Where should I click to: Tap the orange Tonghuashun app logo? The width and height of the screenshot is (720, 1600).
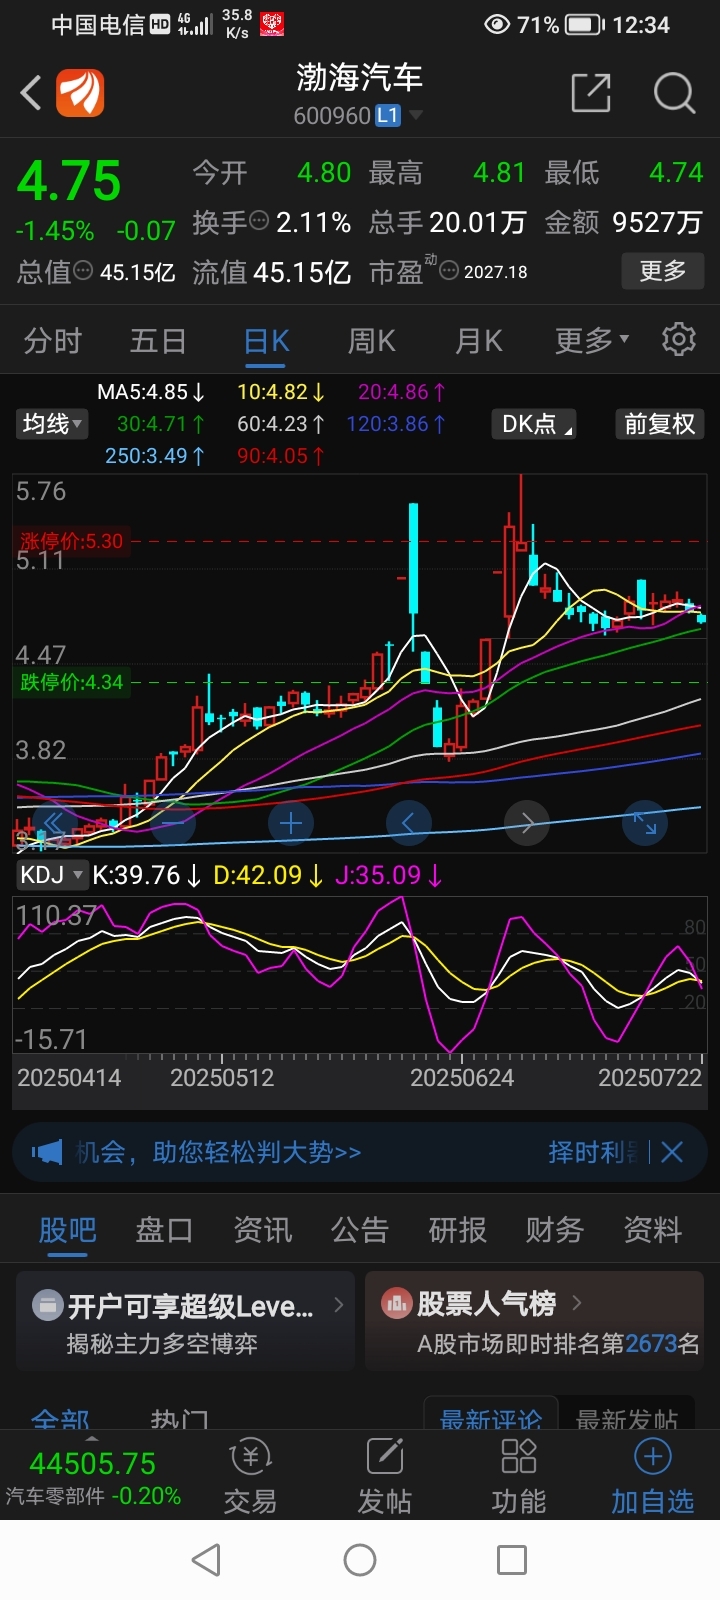(80, 94)
